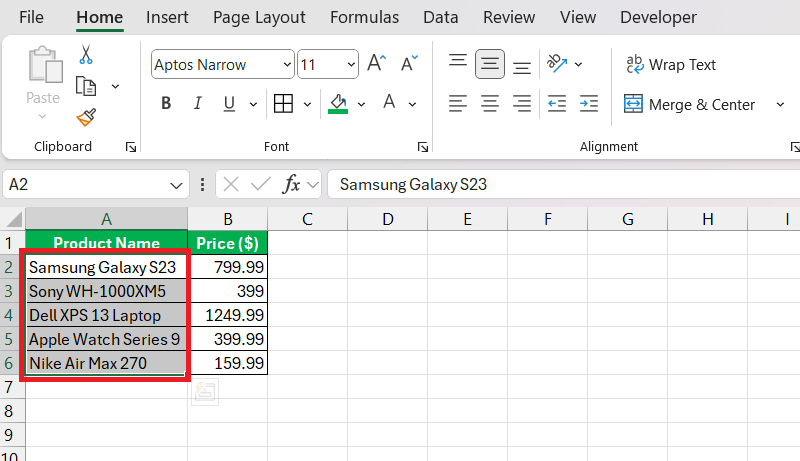Click the Orientation angled text icon

pyautogui.click(x=557, y=64)
